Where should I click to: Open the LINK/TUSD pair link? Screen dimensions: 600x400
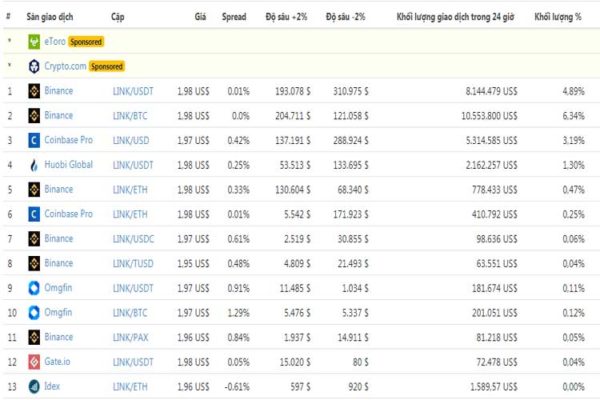(133, 263)
